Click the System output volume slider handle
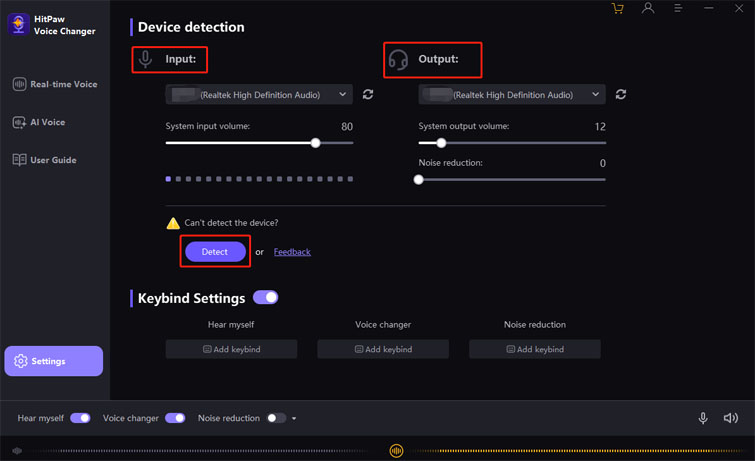 coord(441,143)
